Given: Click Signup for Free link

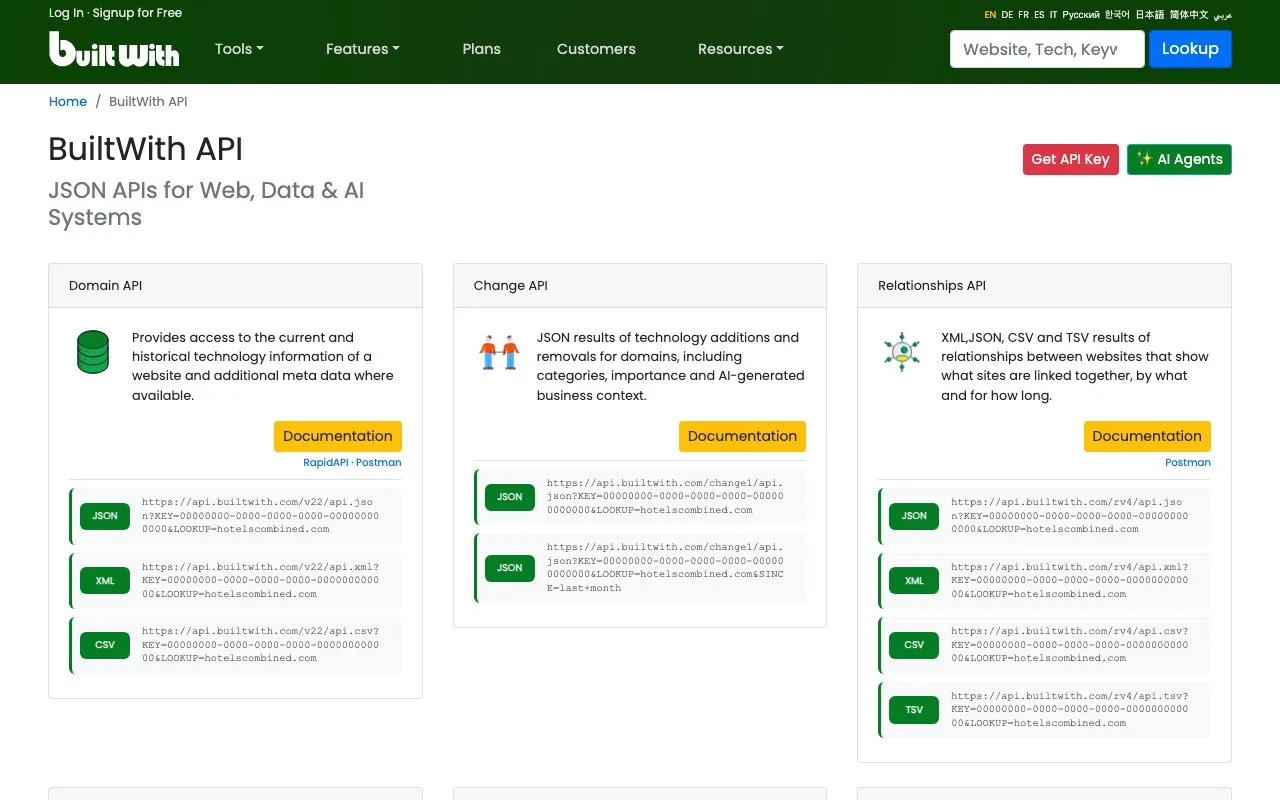Looking at the screenshot, I should click(x=138, y=13).
